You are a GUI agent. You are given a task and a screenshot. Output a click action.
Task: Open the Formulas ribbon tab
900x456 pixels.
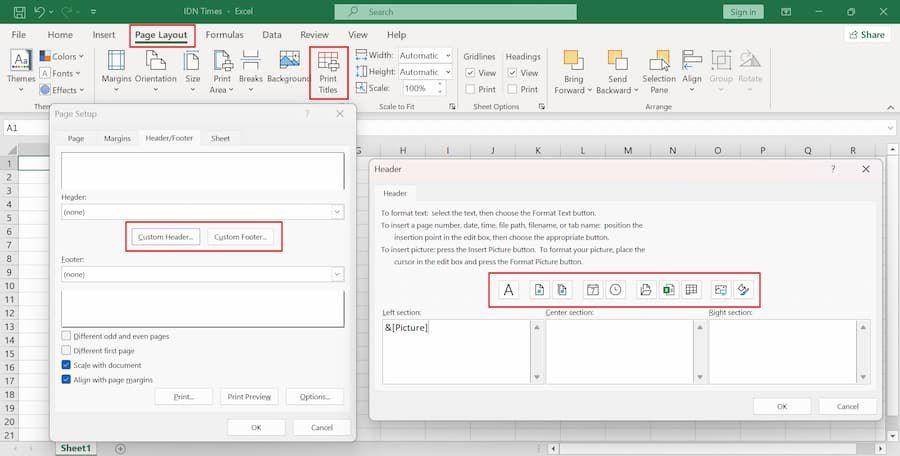point(224,35)
